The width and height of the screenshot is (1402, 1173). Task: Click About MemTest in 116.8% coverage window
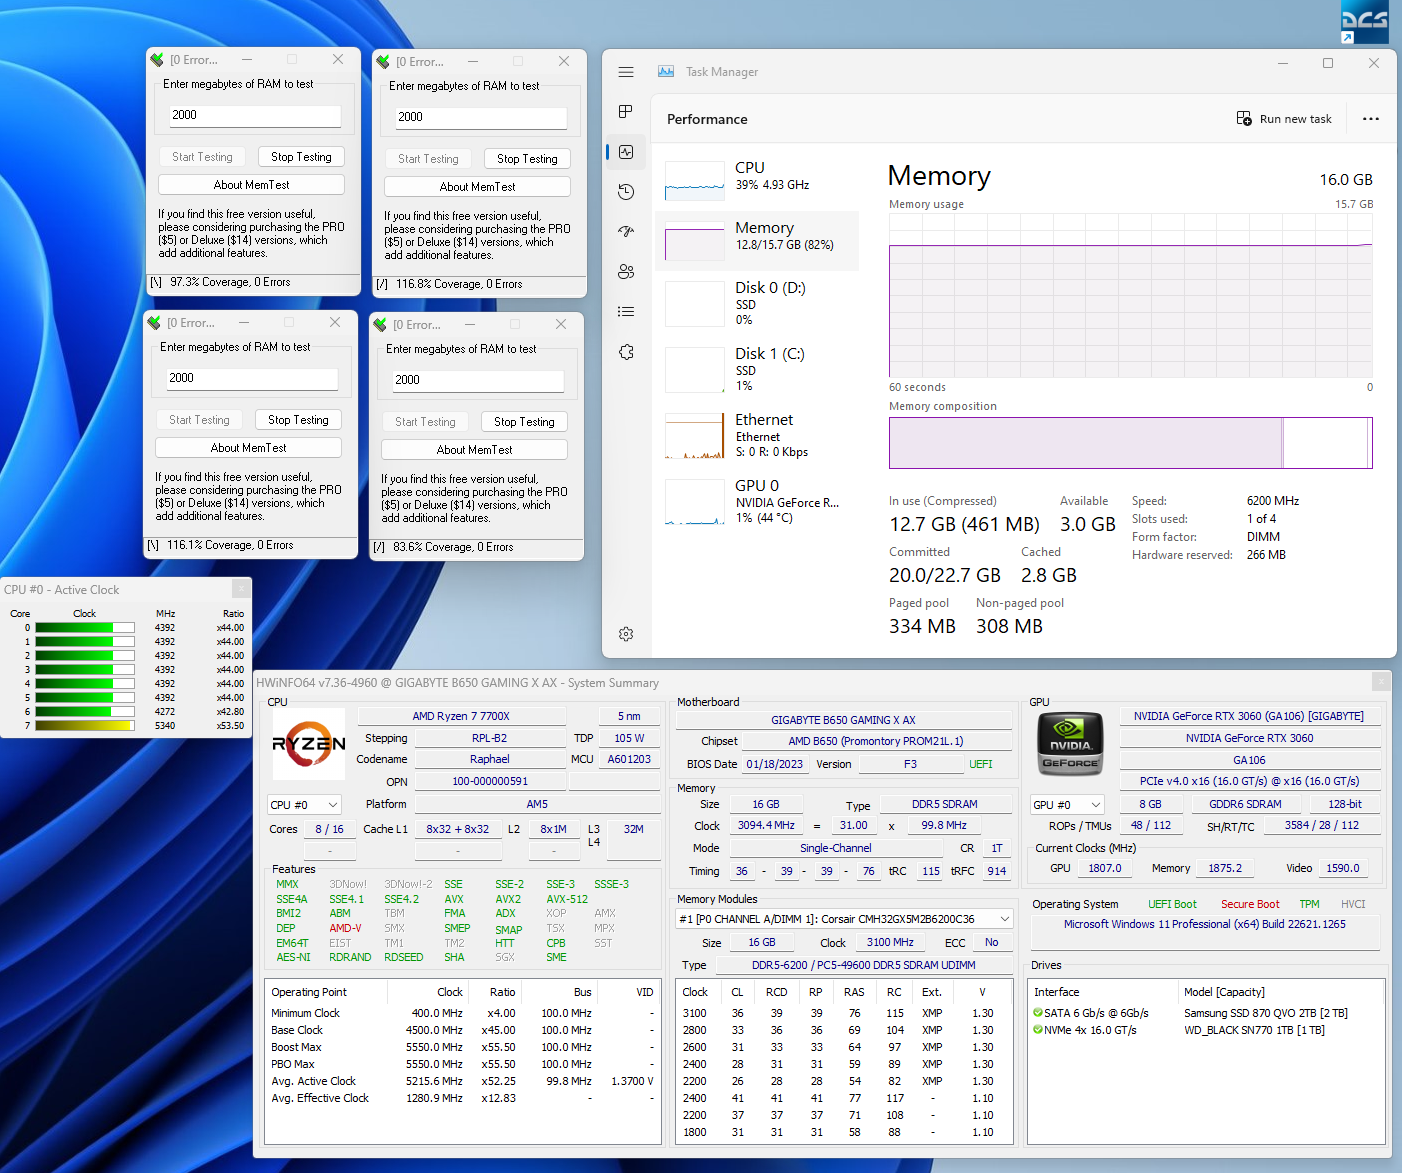coord(477,187)
